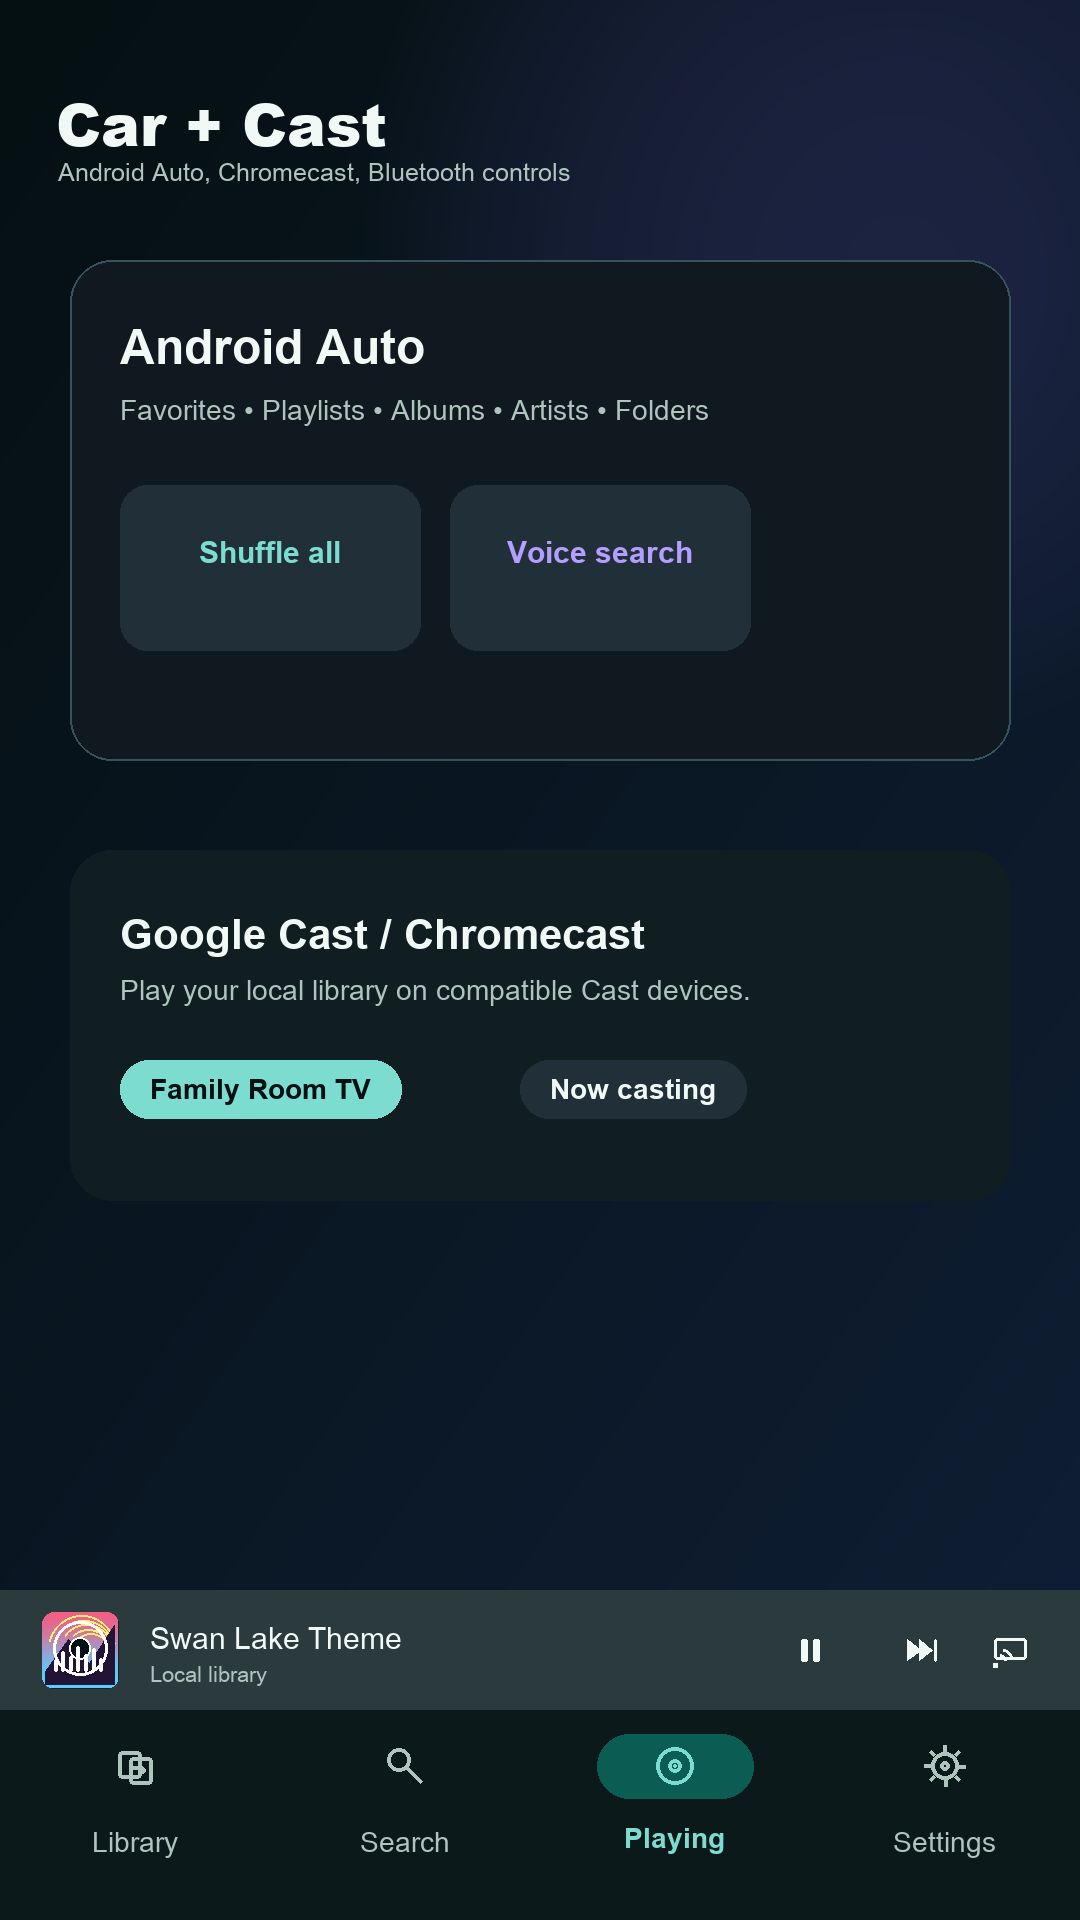Screen dimensions: 1080x1920
Task: Select the Playing disc icon
Action: point(675,1766)
